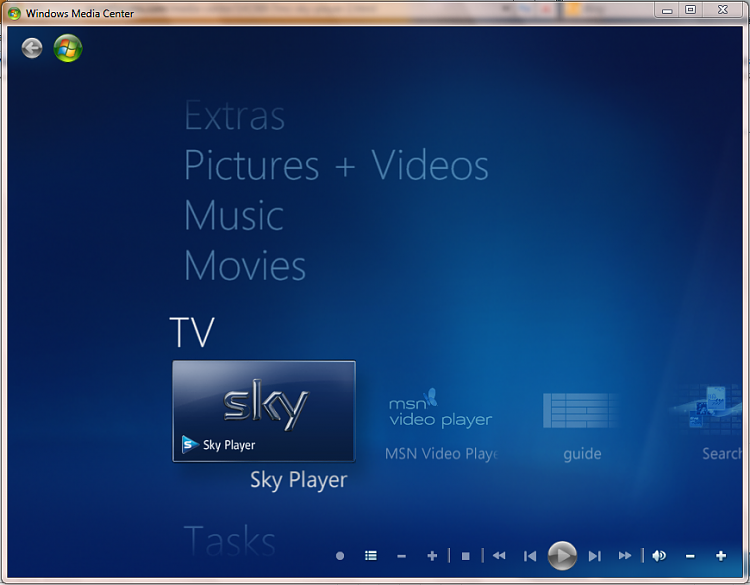Start playback with the round play button
This screenshot has height=585, width=750.
(562, 555)
